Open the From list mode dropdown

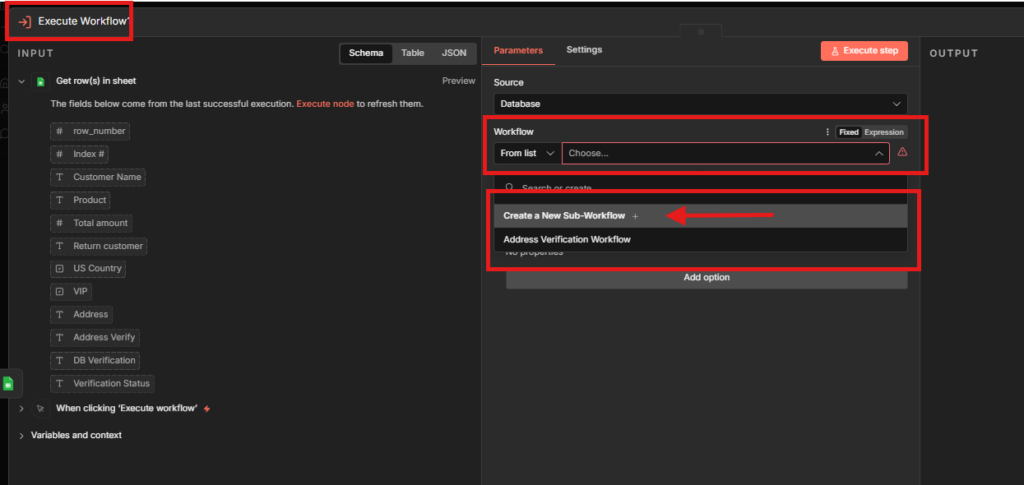[527, 153]
